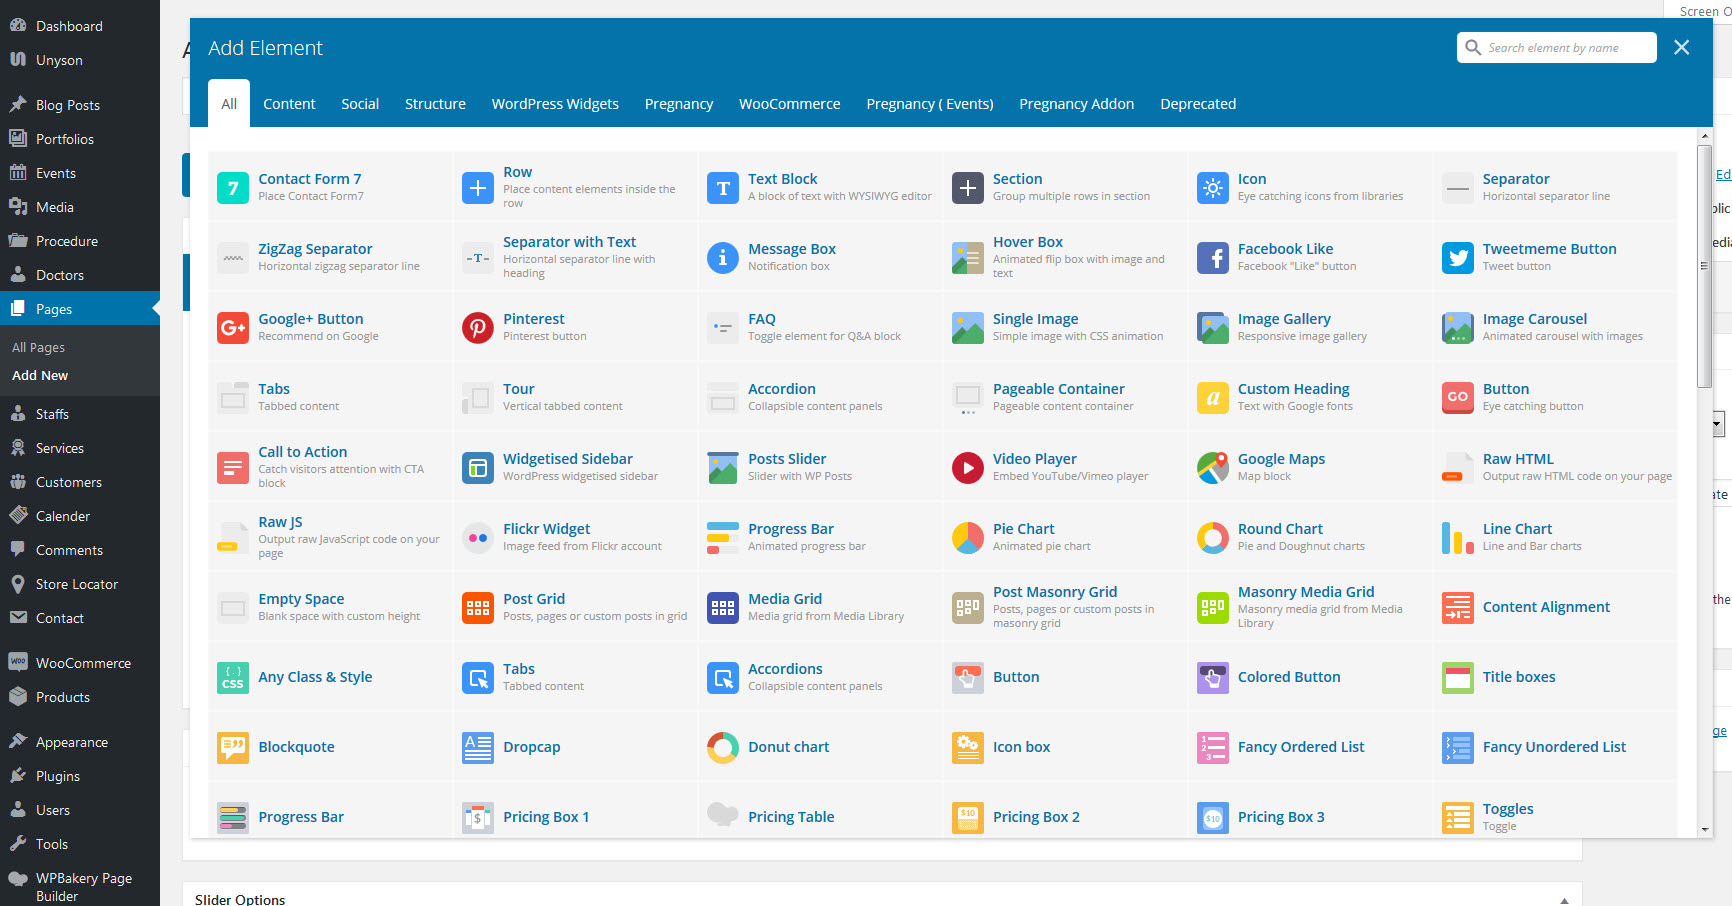Select the Pie Chart icon
1732x906 pixels.
(968, 537)
